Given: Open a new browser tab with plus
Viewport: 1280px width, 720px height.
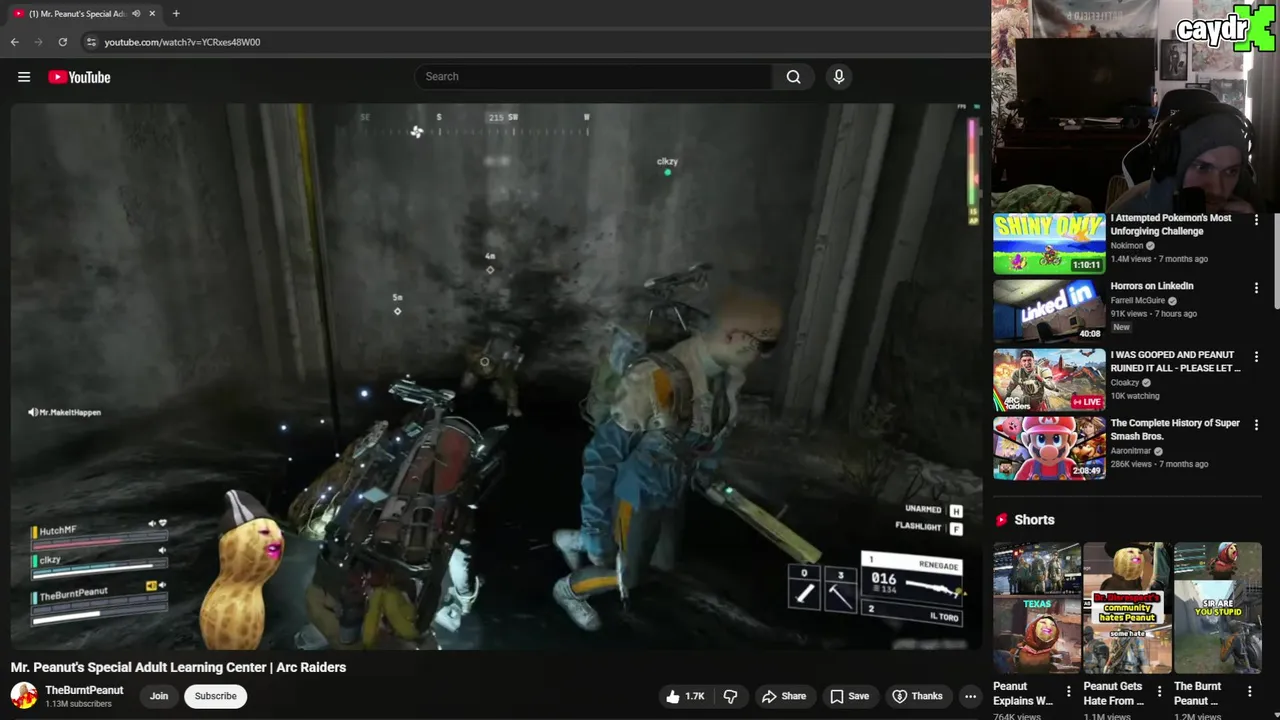Looking at the screenshot, I should [176, 14].
